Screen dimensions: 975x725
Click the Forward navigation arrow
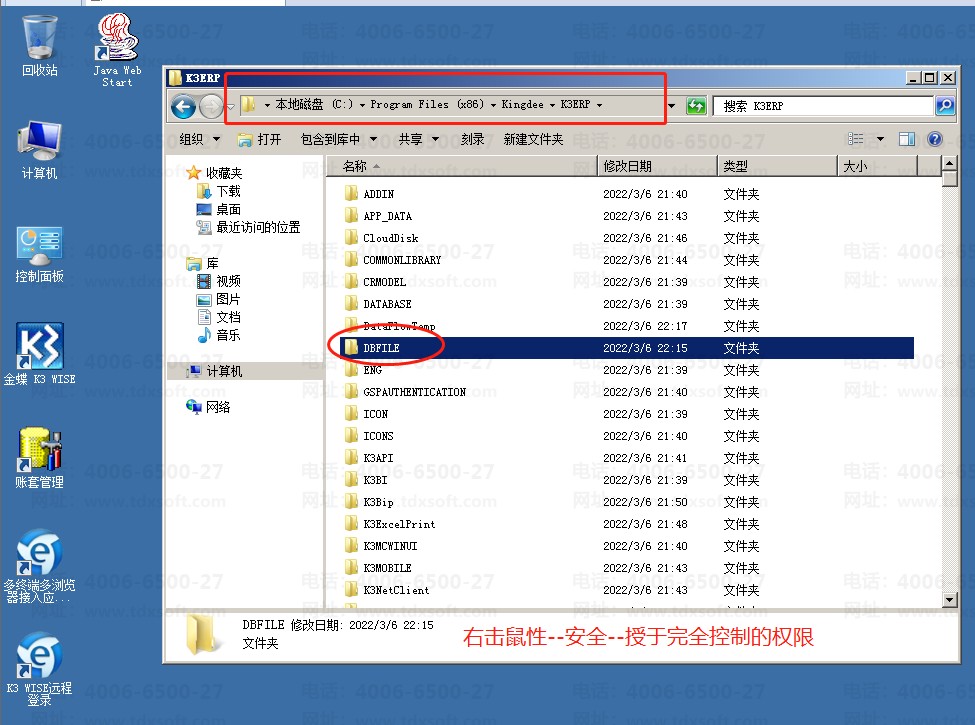click(211, 107)
